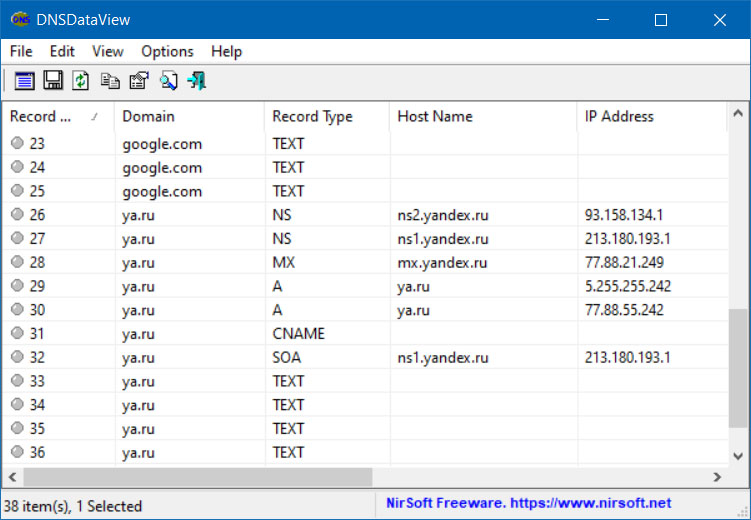Click the DNSDataView app icon in title bar

click(20, 19)
